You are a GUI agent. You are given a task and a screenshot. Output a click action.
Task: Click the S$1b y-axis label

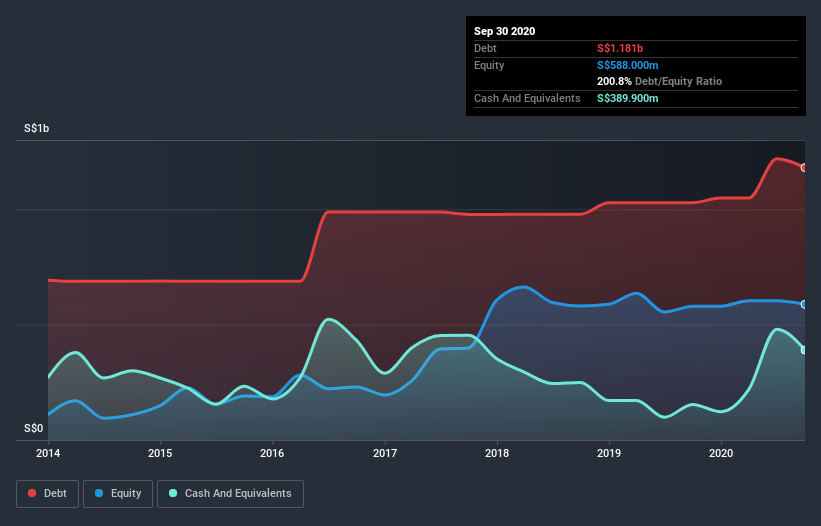[x=37, y=129]
